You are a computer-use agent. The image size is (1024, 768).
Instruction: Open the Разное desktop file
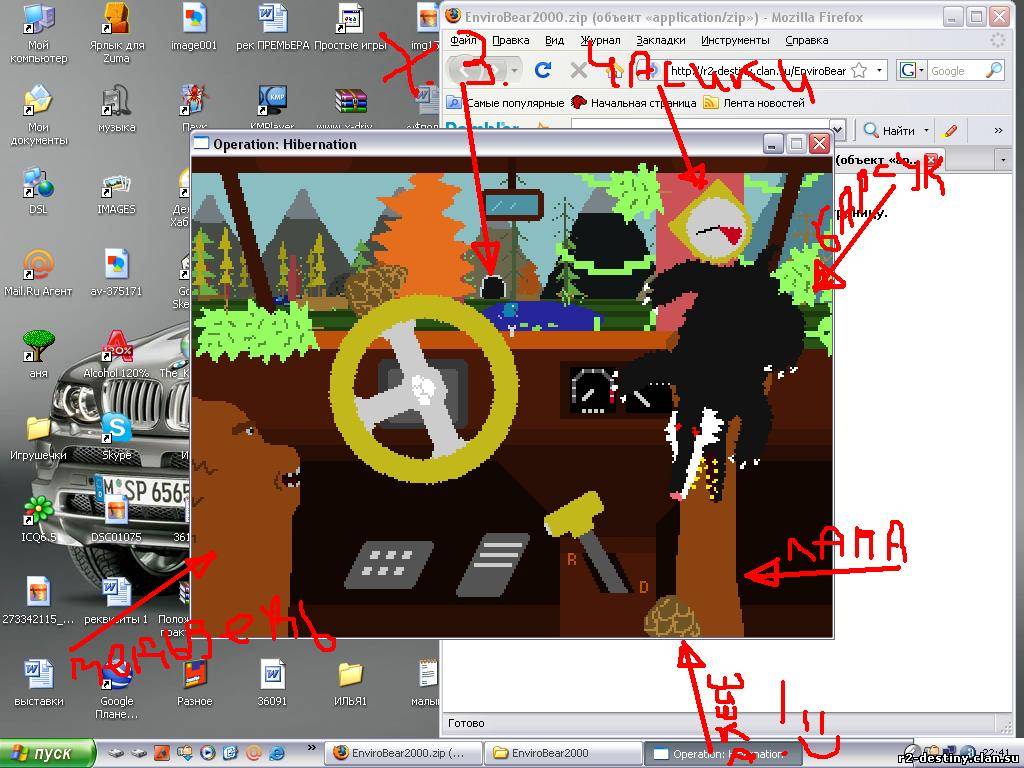click(x=194, y=683)
